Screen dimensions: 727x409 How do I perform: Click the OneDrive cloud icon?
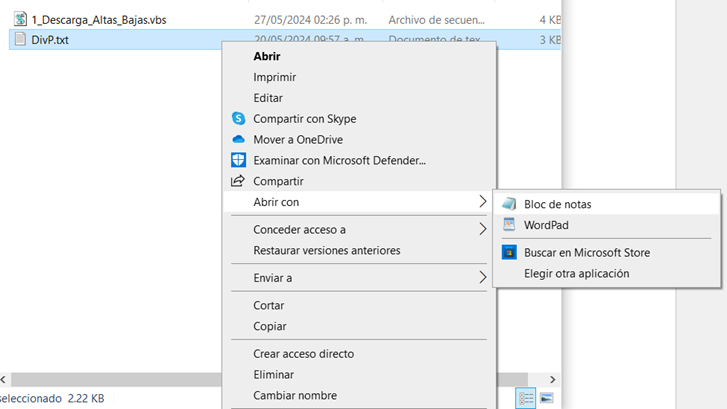point(238,140)
